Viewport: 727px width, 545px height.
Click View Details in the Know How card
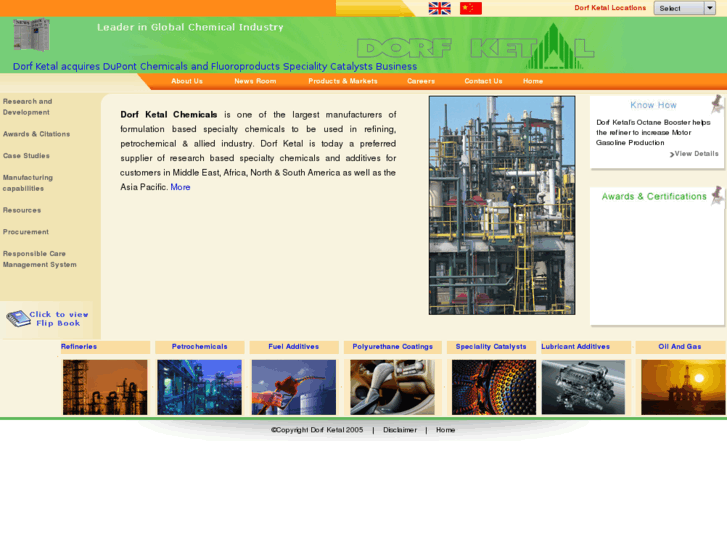[x=694, y=154]
